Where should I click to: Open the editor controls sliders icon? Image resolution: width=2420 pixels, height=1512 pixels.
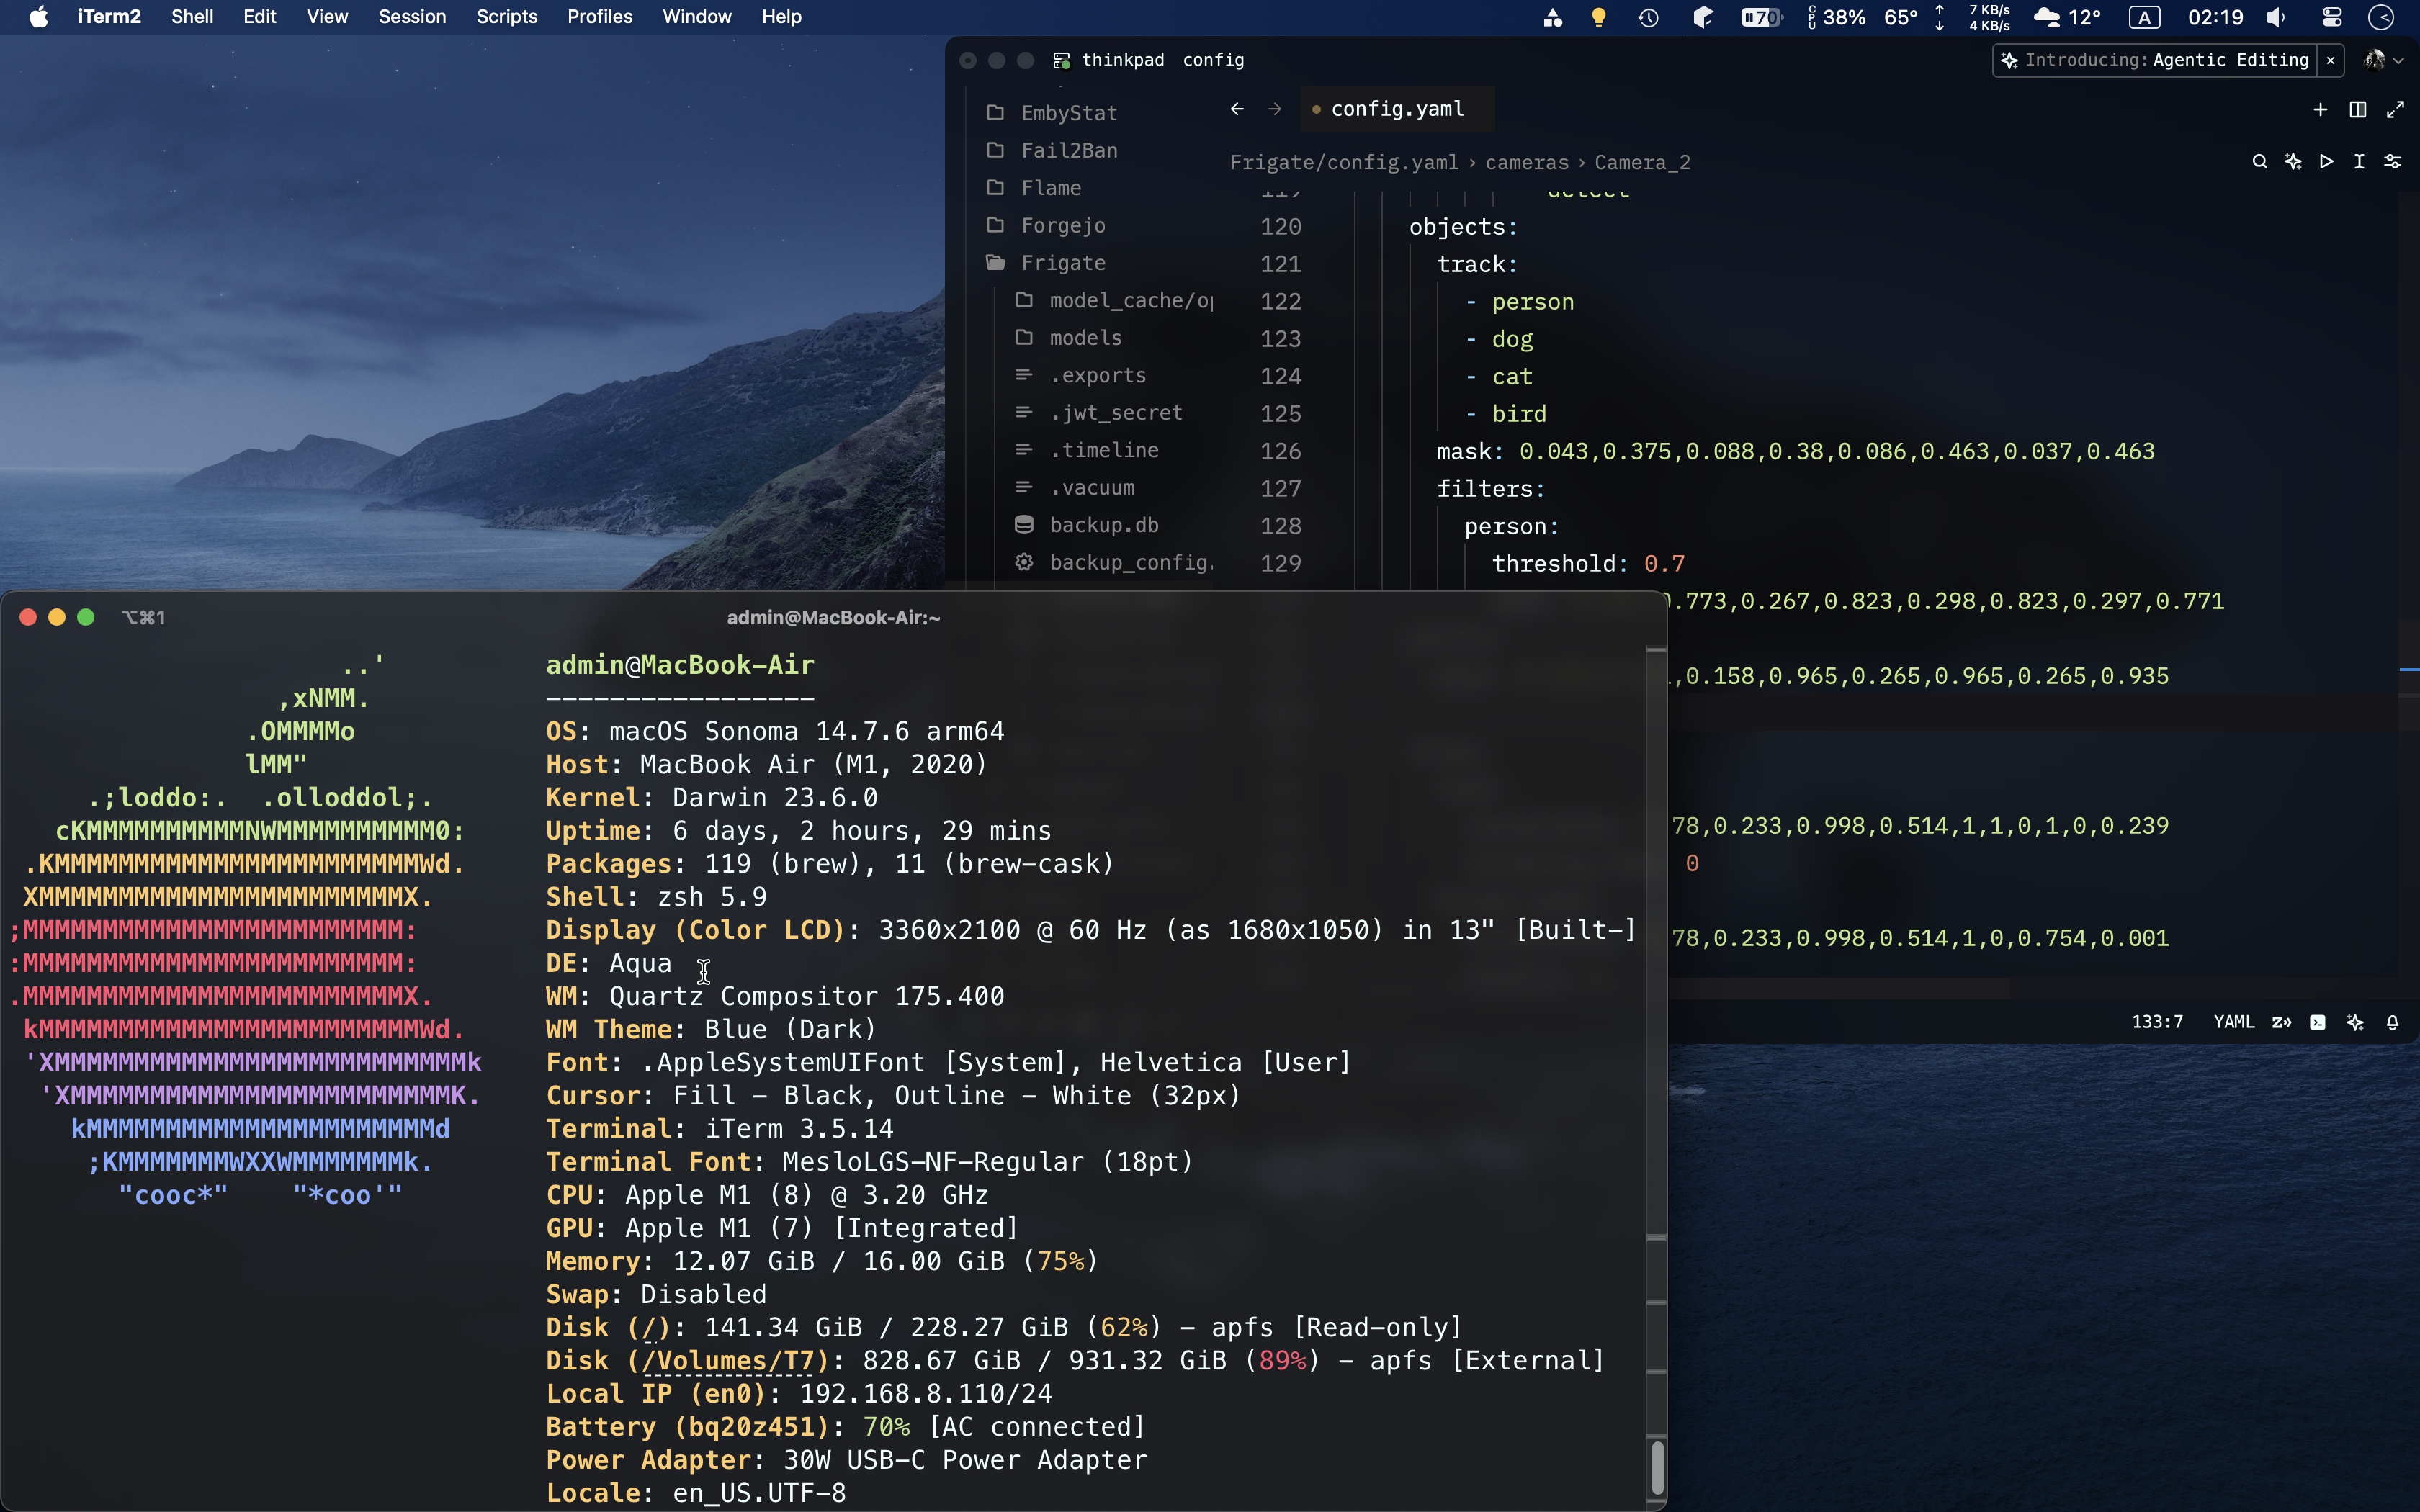[x=2393, y=162]
